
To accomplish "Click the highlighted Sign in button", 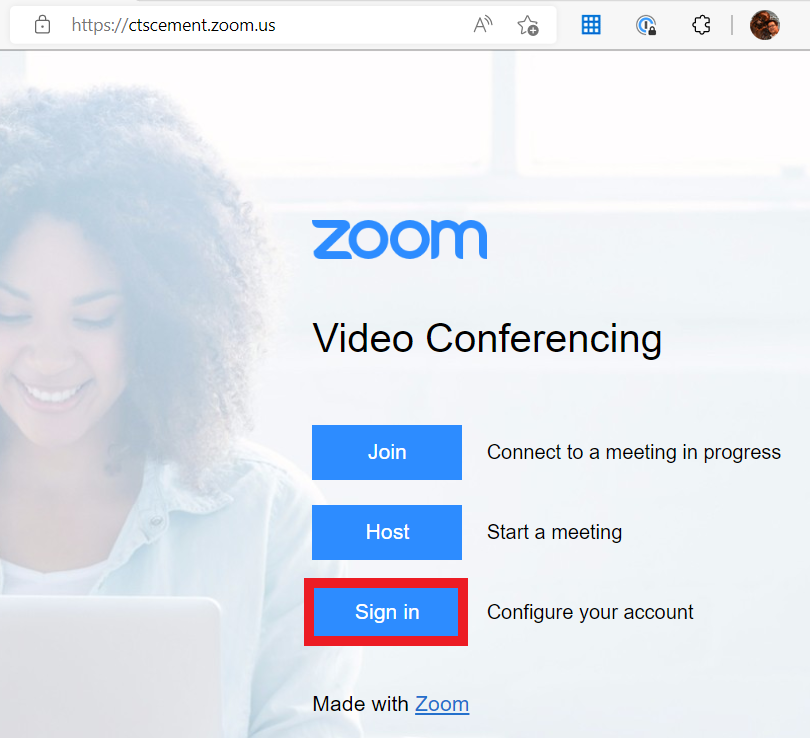I will [386, 612].
